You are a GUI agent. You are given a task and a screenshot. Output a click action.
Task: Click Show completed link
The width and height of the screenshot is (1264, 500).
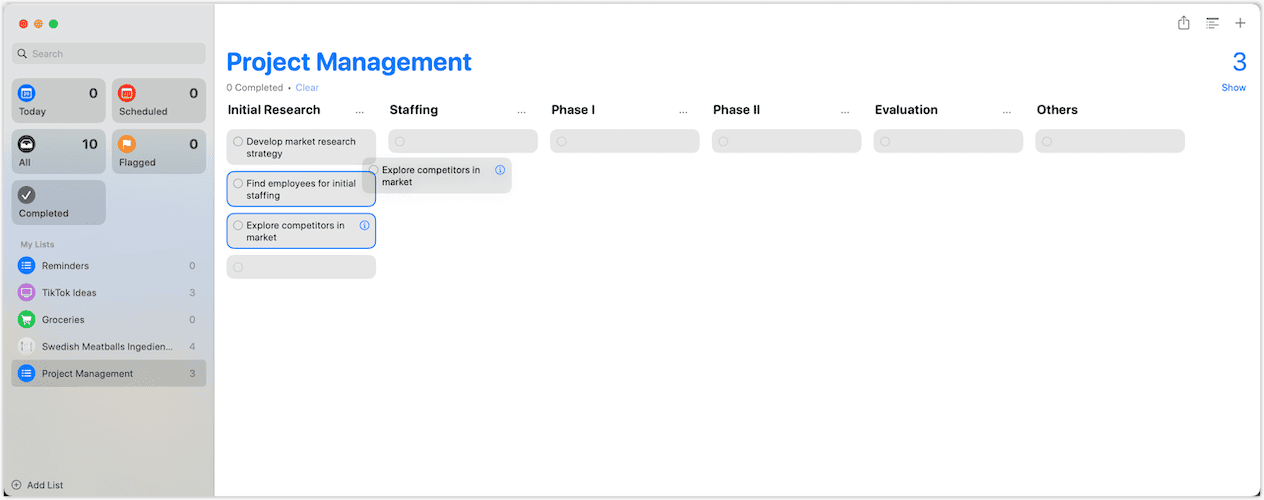coord(1233,88)
